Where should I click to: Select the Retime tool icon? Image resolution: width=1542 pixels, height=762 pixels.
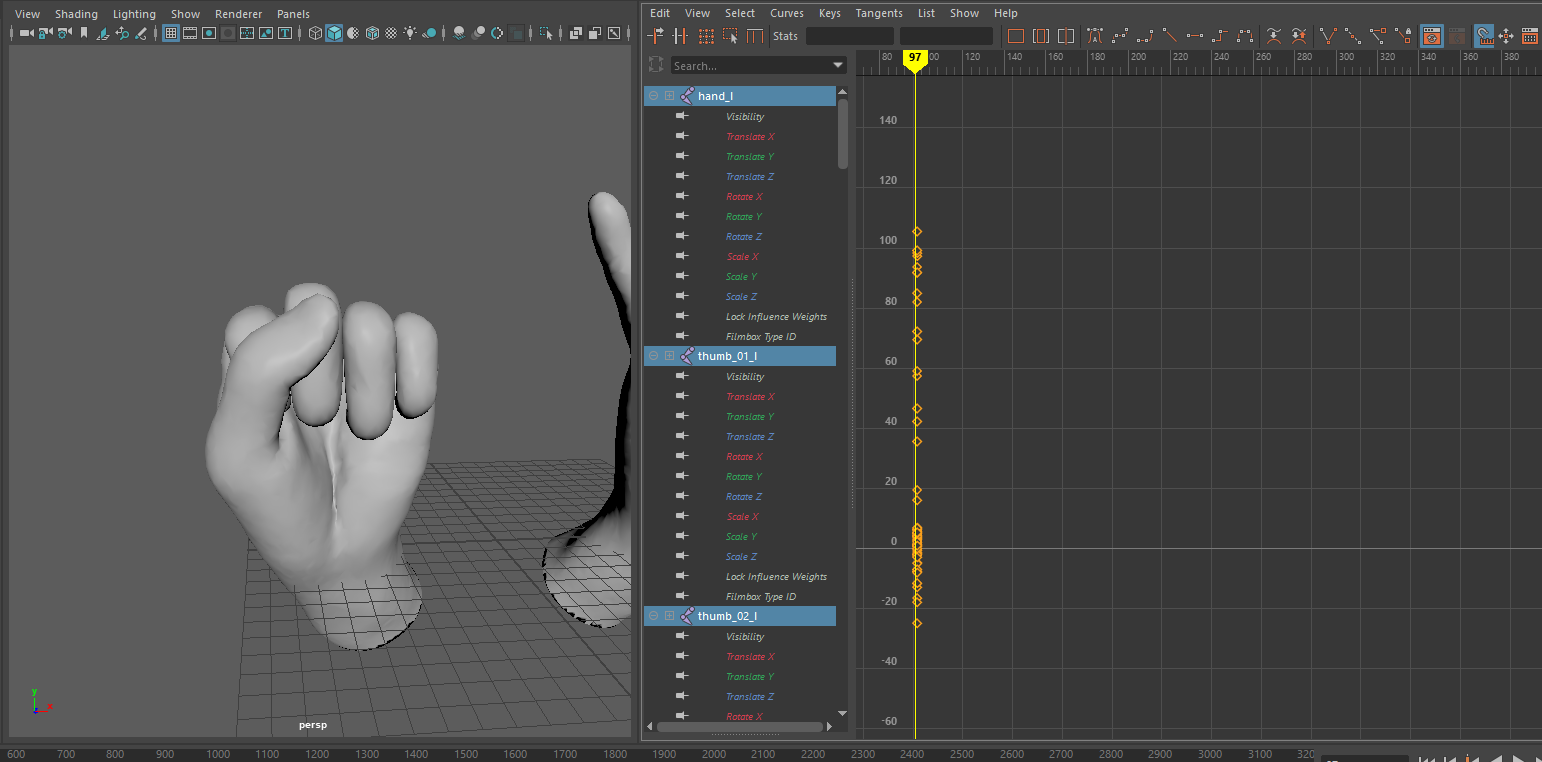755,36
